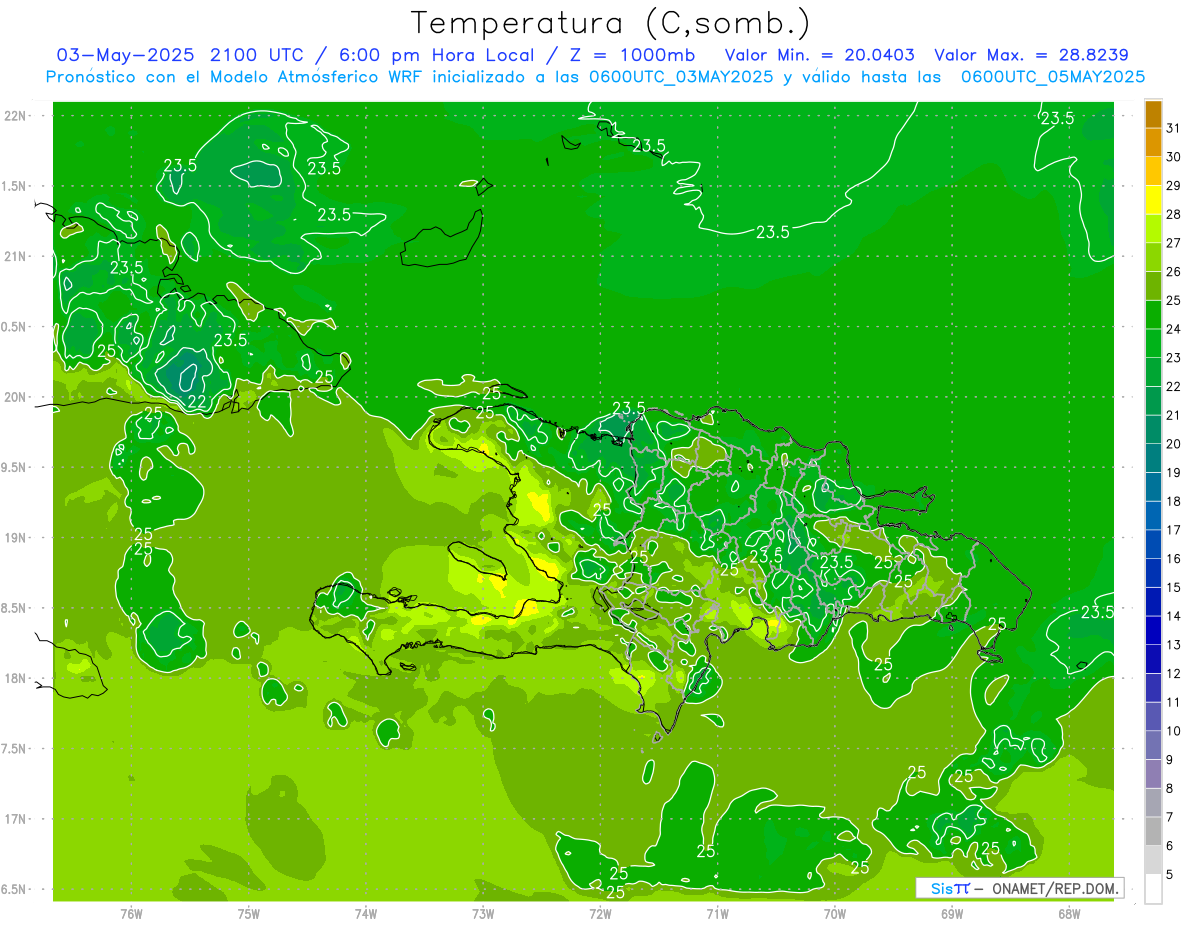Click the purple swatch between 9 and 10
The image size is (1200, 927).
click(1153, 745)
